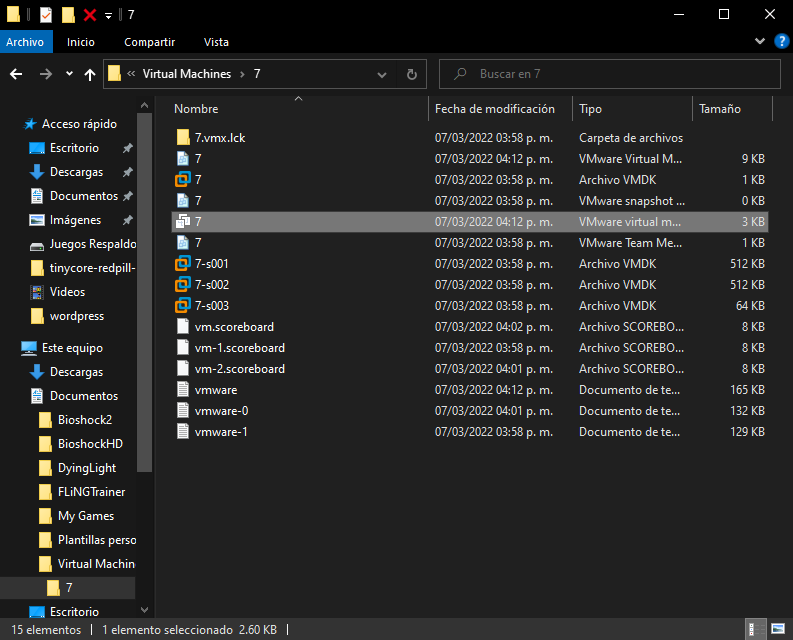Open pinned Descargas under Acceso rápido
The width and height of the screenshot is (793, 640).
click(76, 172)
